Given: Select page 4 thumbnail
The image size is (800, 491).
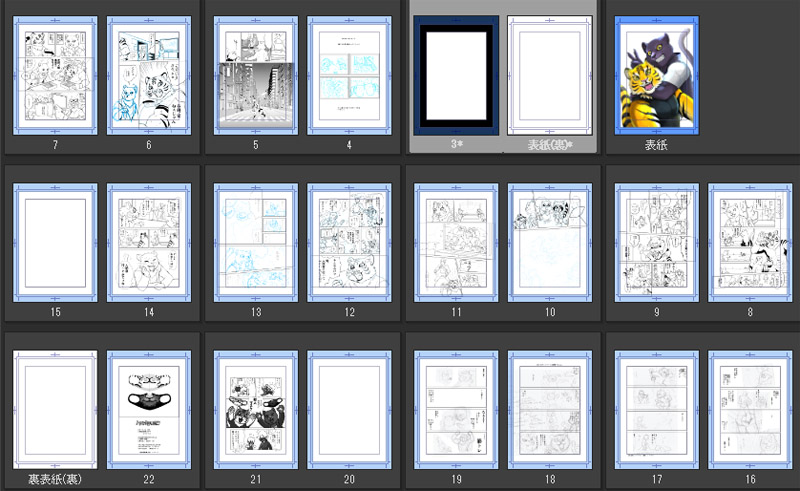Looking at the screenshot, I should [349, 76].
